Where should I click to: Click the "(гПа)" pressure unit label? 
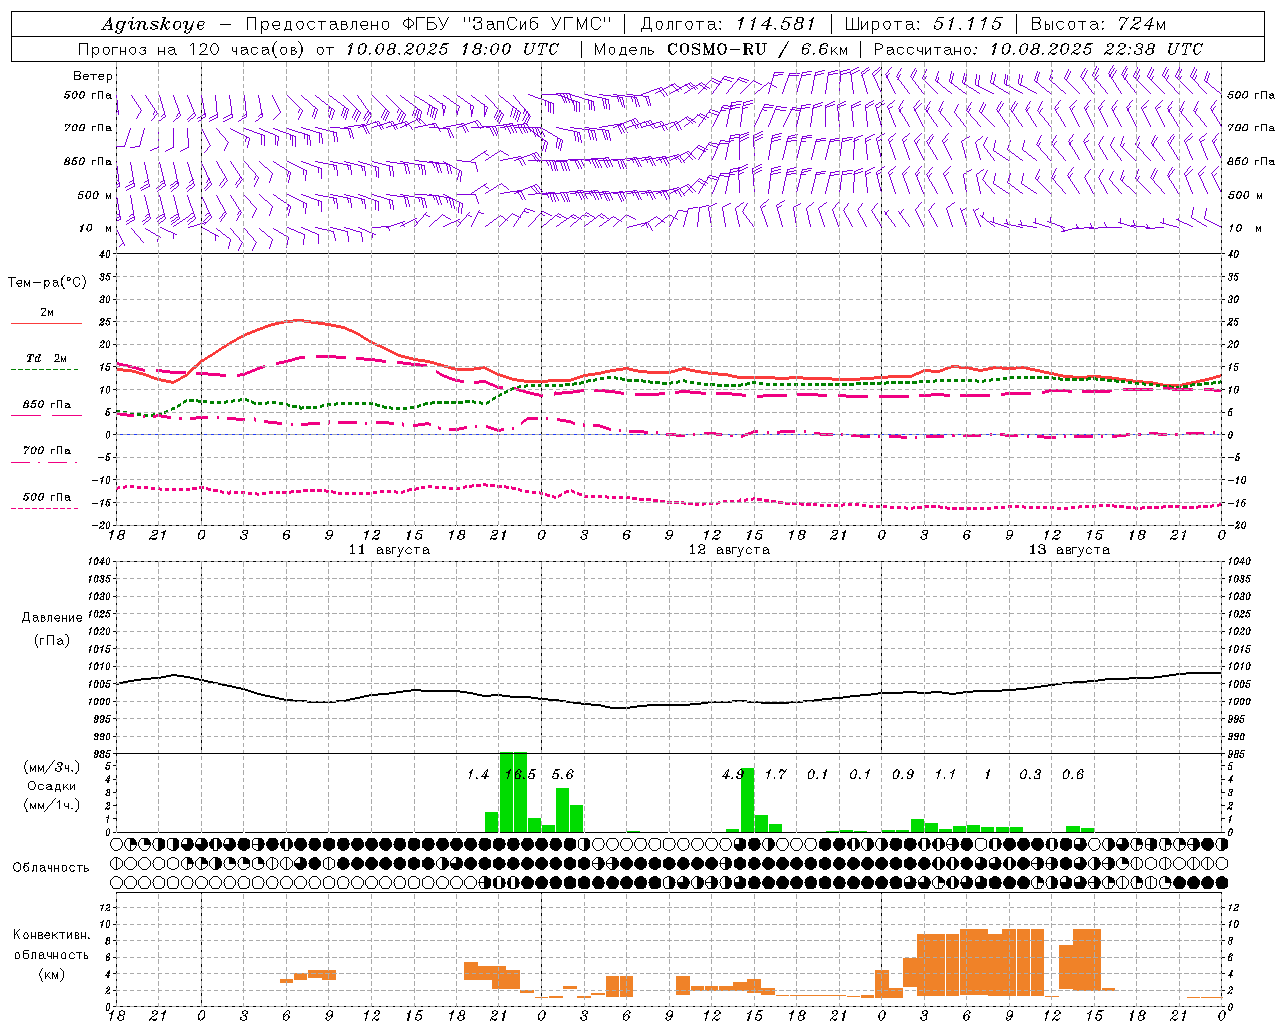pyautogui.click(x=52, y=640)
